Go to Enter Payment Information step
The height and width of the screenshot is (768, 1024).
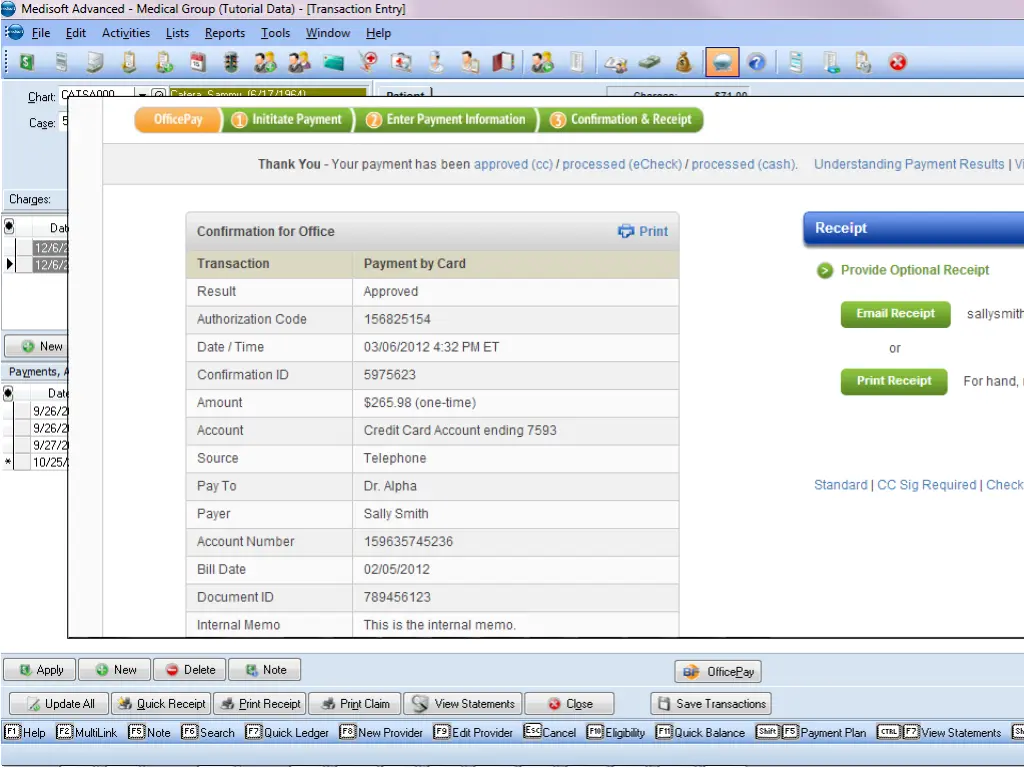coord(446,120)
